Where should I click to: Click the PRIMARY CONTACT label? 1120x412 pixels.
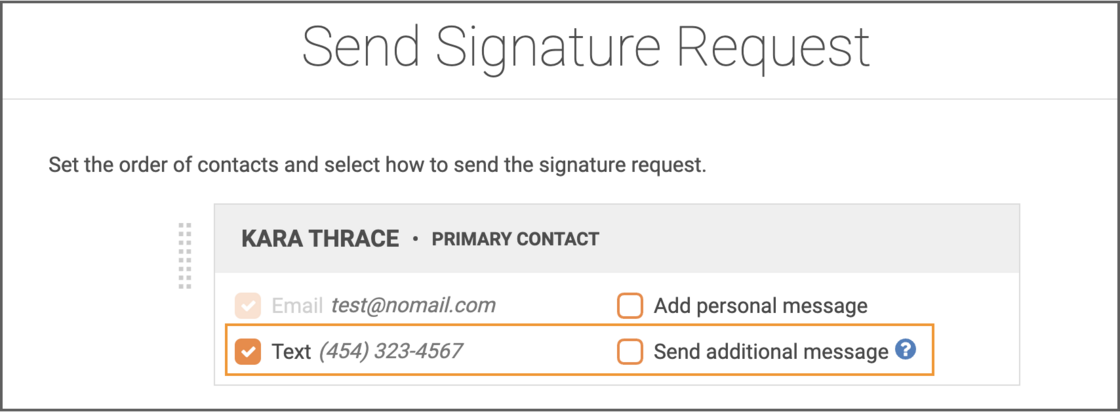(515, 239)
